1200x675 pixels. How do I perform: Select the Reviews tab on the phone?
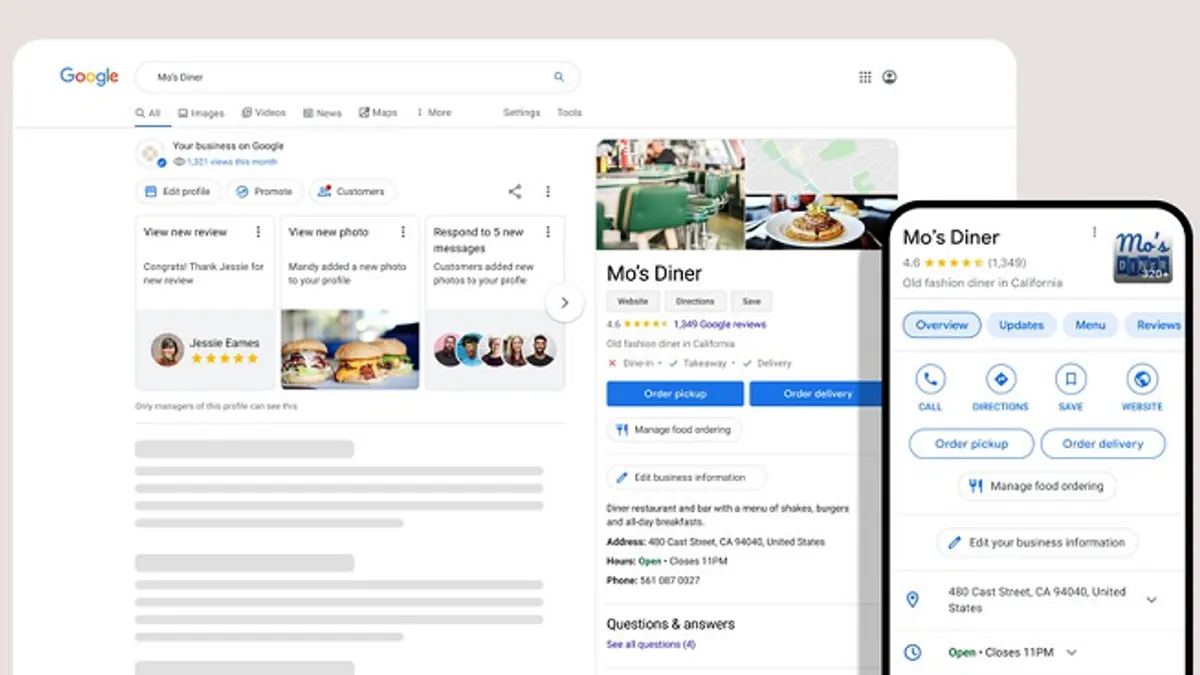tap(1158, 325)
